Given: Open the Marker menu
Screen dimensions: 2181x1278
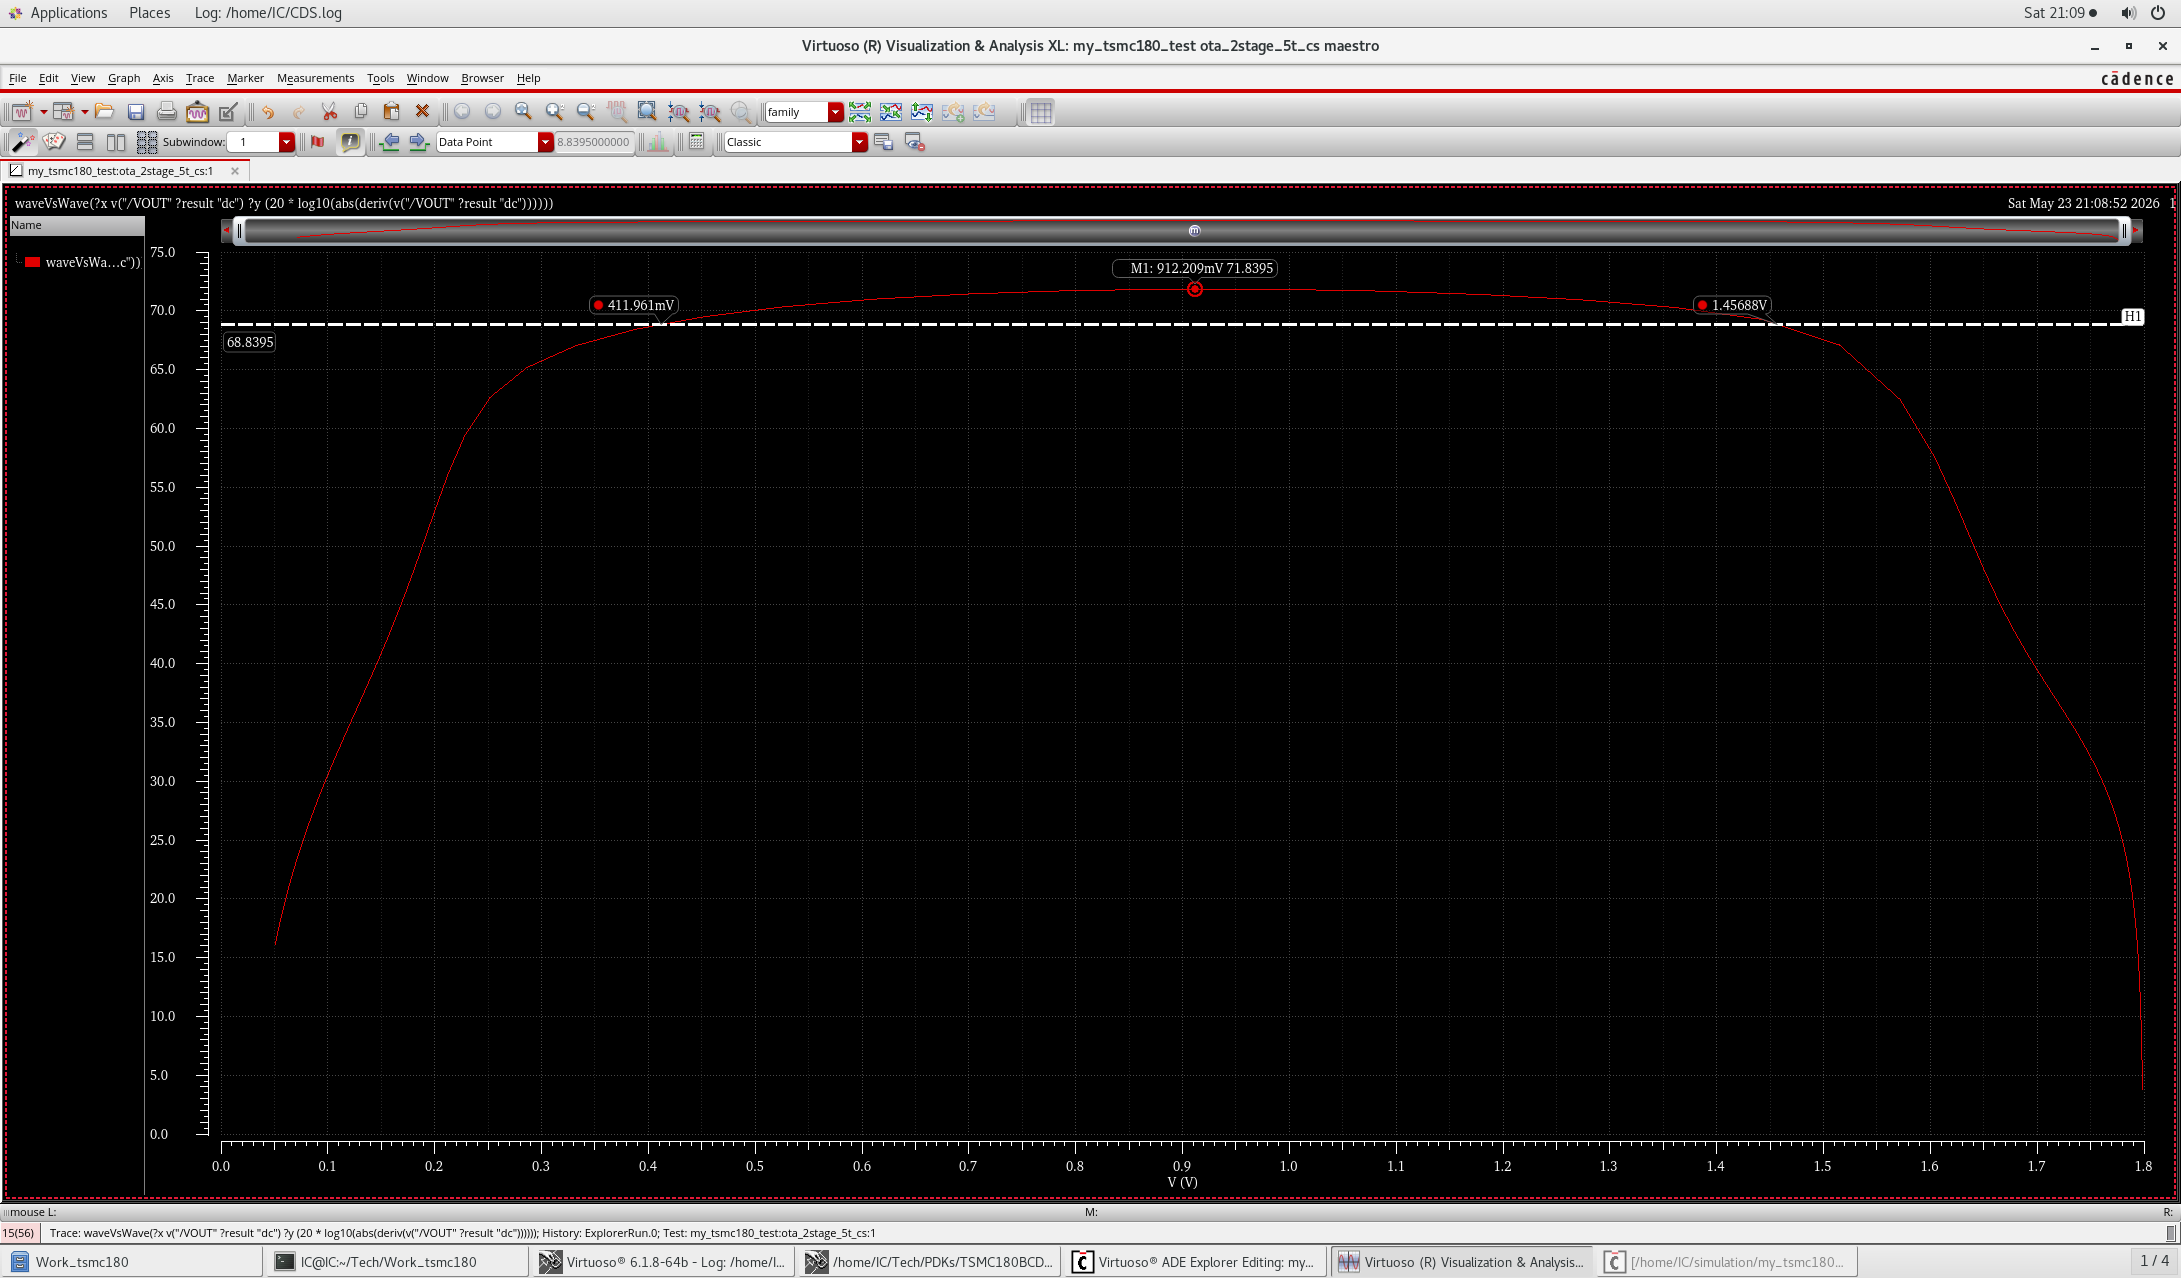Looking at the screenshot, I should coord(245,78).
